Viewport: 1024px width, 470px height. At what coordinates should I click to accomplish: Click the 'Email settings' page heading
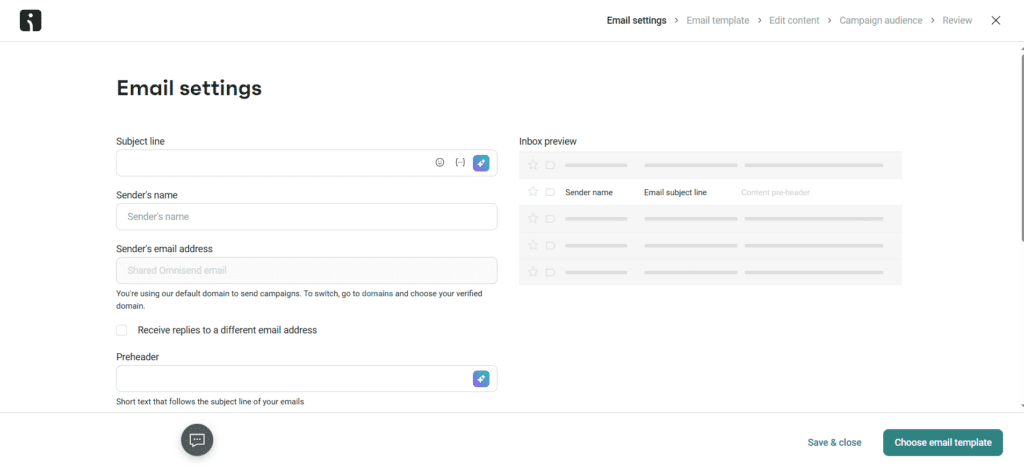point(189,87)
